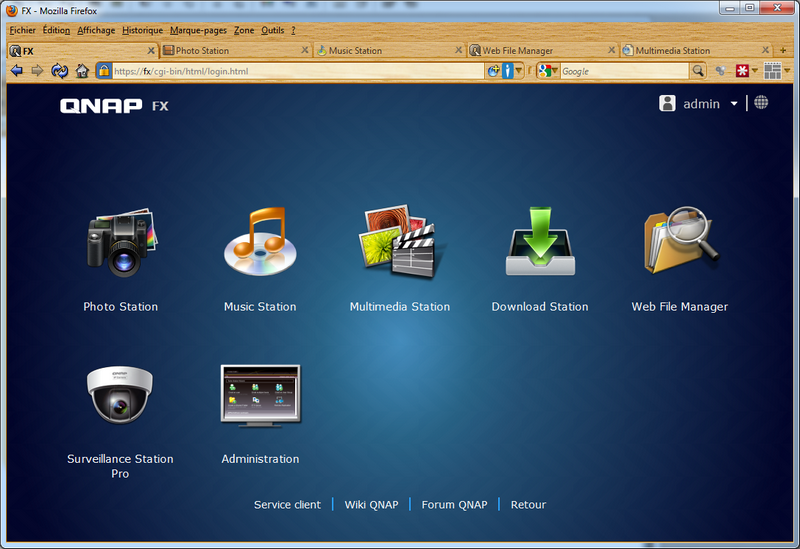Switch to the Music Station tab

tap(390, 51)
